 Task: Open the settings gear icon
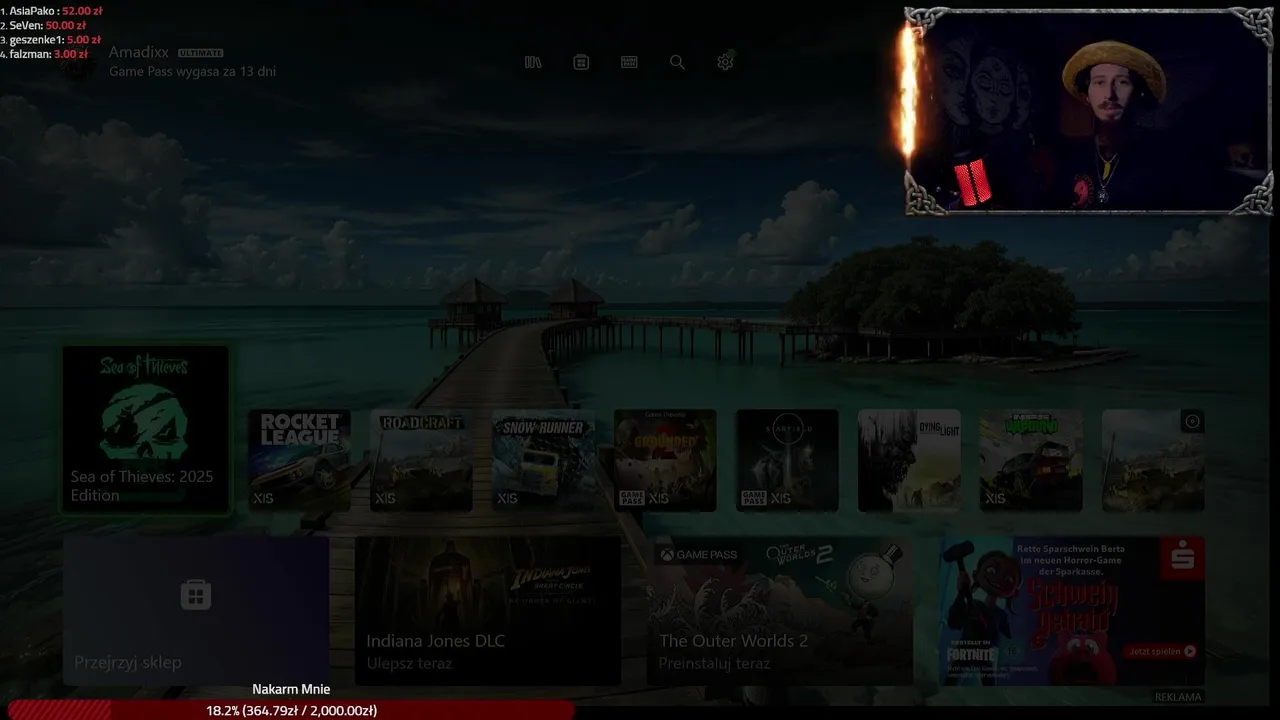tap(725, 62)
